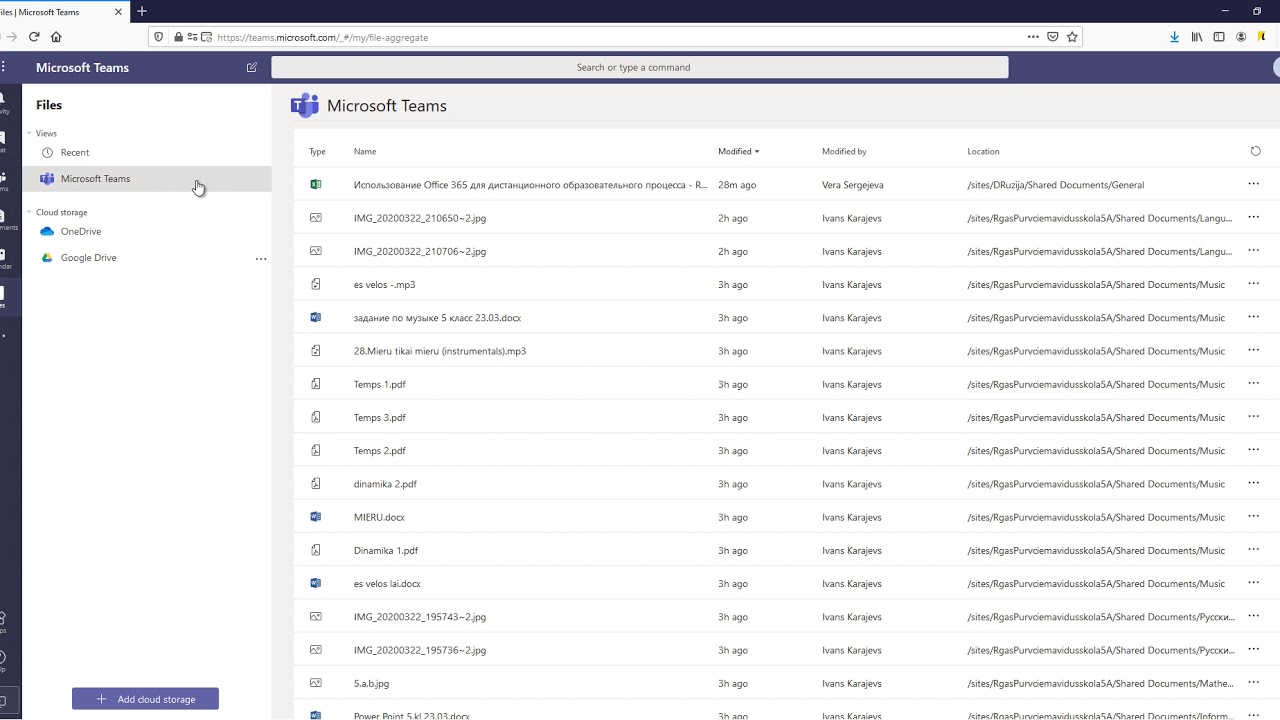Open Google Drive more options ellipsis

[x=261, y=258]
